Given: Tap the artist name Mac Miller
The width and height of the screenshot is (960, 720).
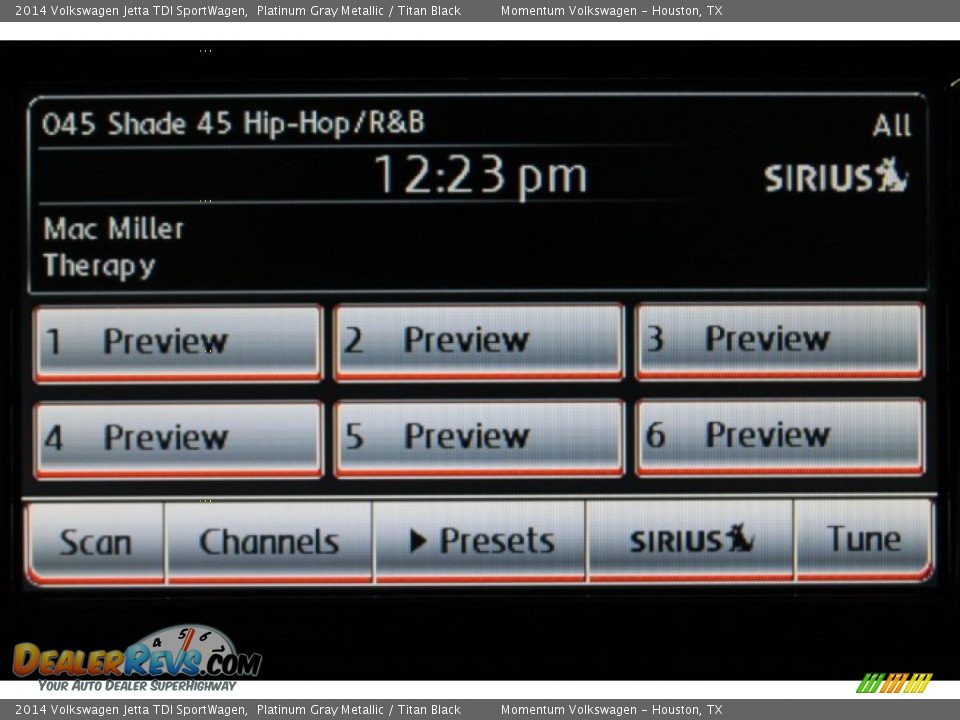Looking at the screenshot, I should [114, 229].
